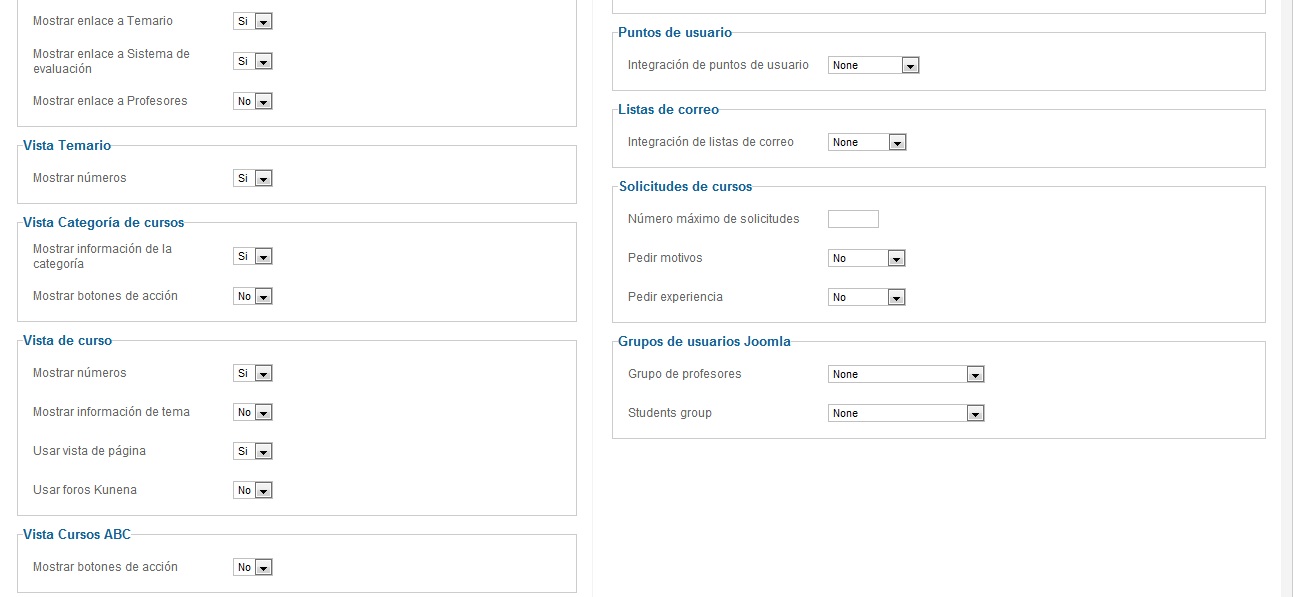This screenshot has width=1299, height=597.
Task: Open the Pedir motivos dropdown
Action: coord(866,258)
